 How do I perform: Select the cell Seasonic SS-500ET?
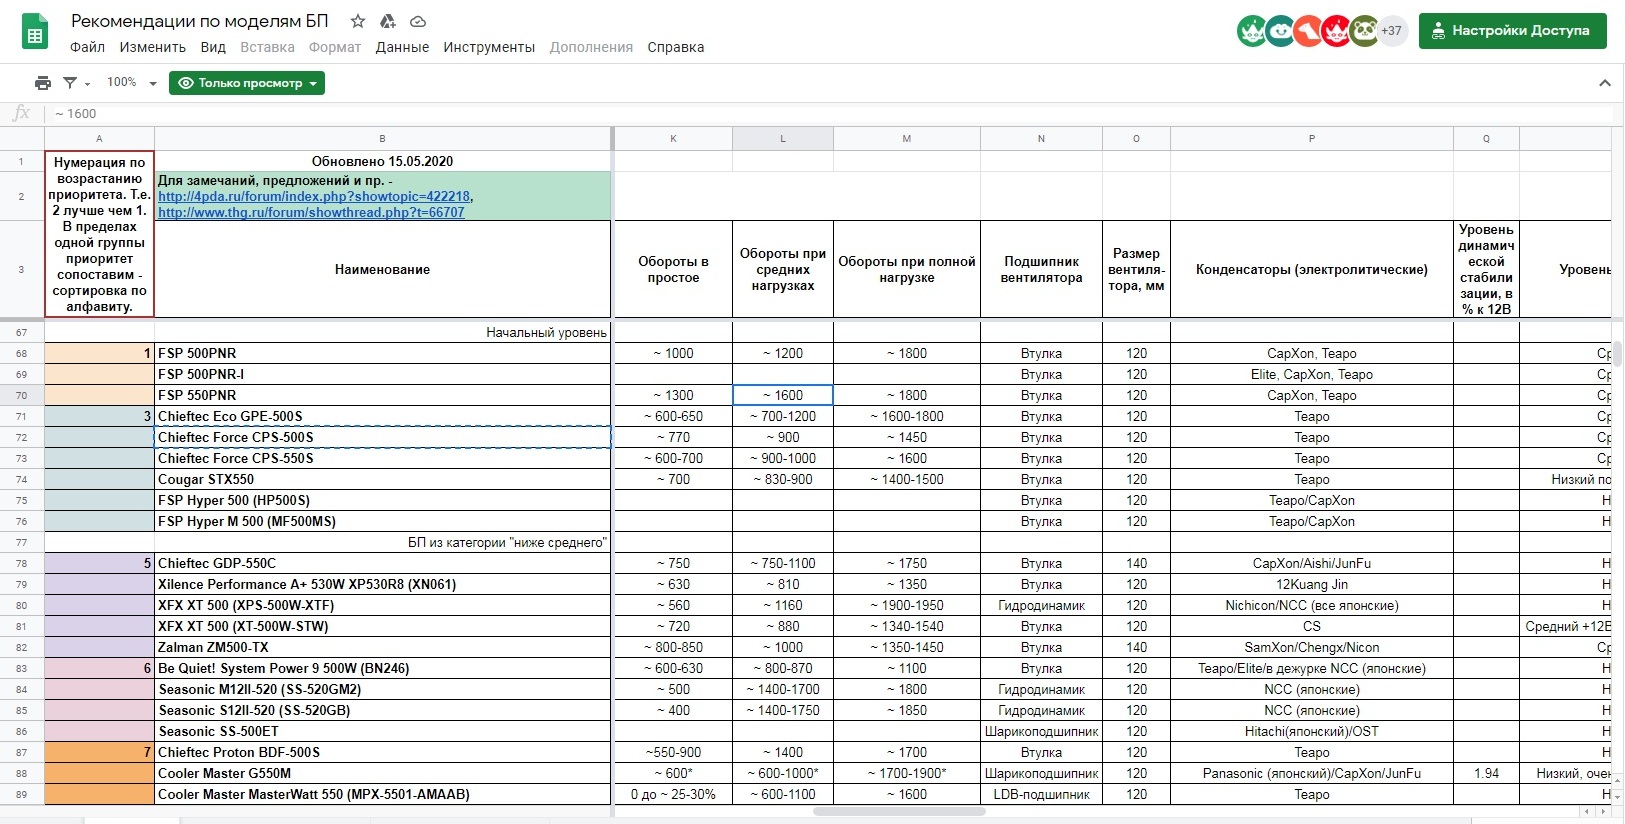(x=382, y=731)
